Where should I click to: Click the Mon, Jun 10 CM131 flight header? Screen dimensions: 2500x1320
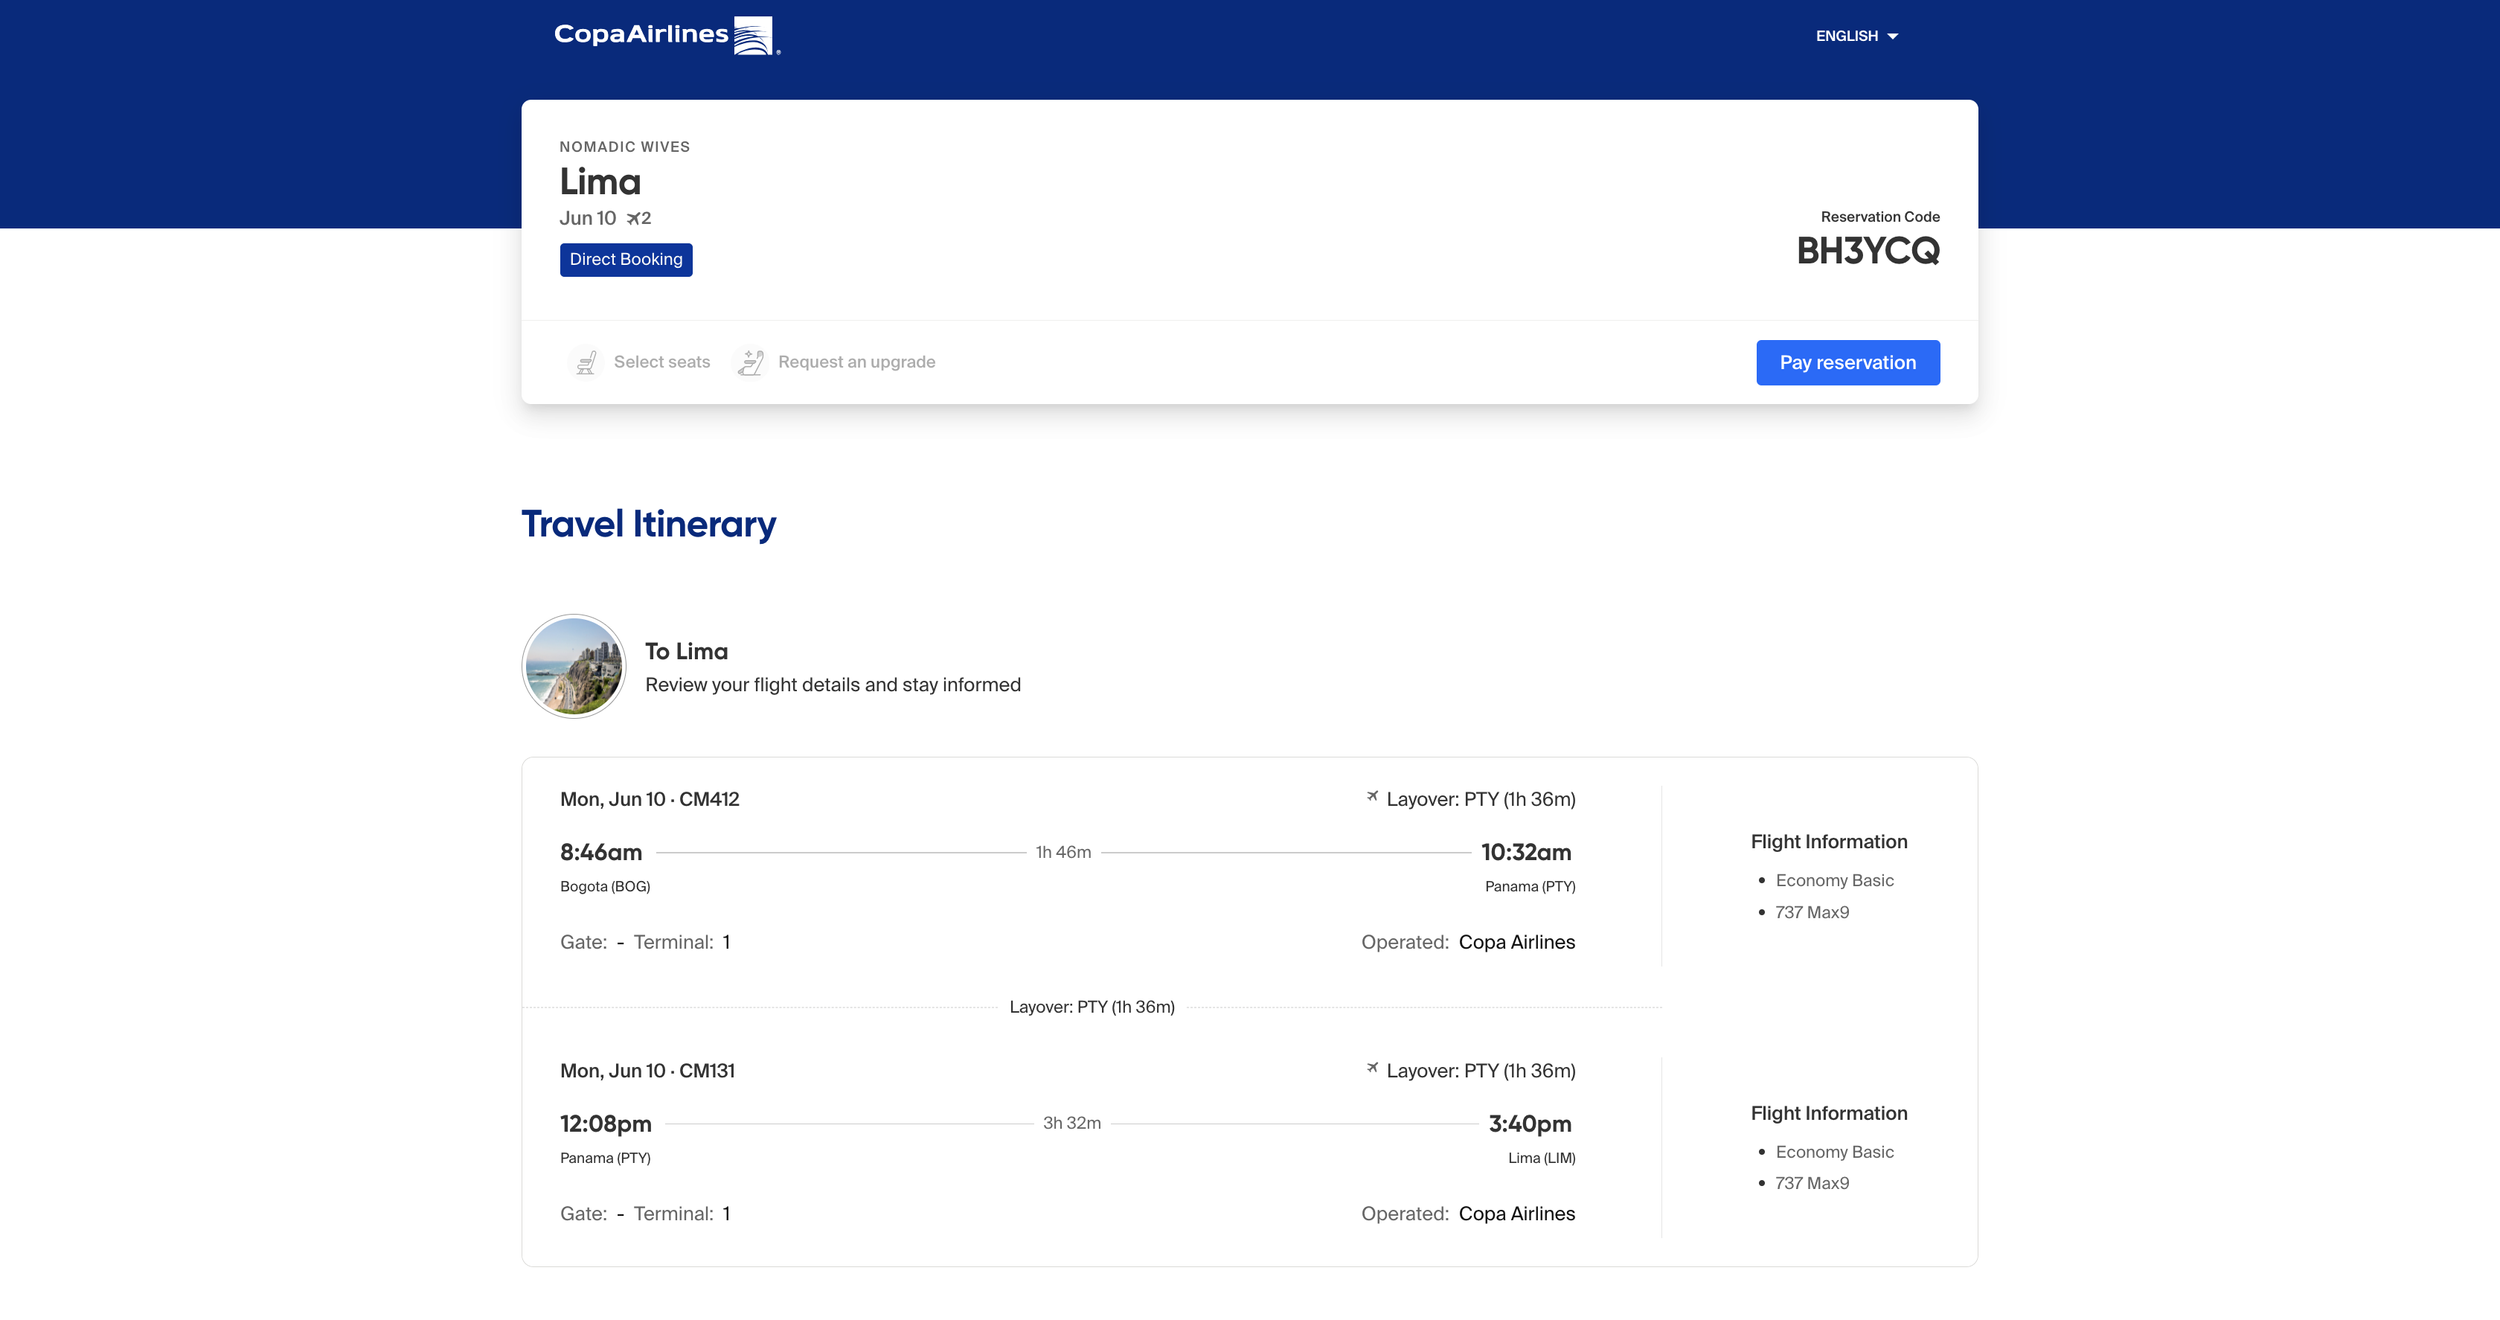point(647,1071)
